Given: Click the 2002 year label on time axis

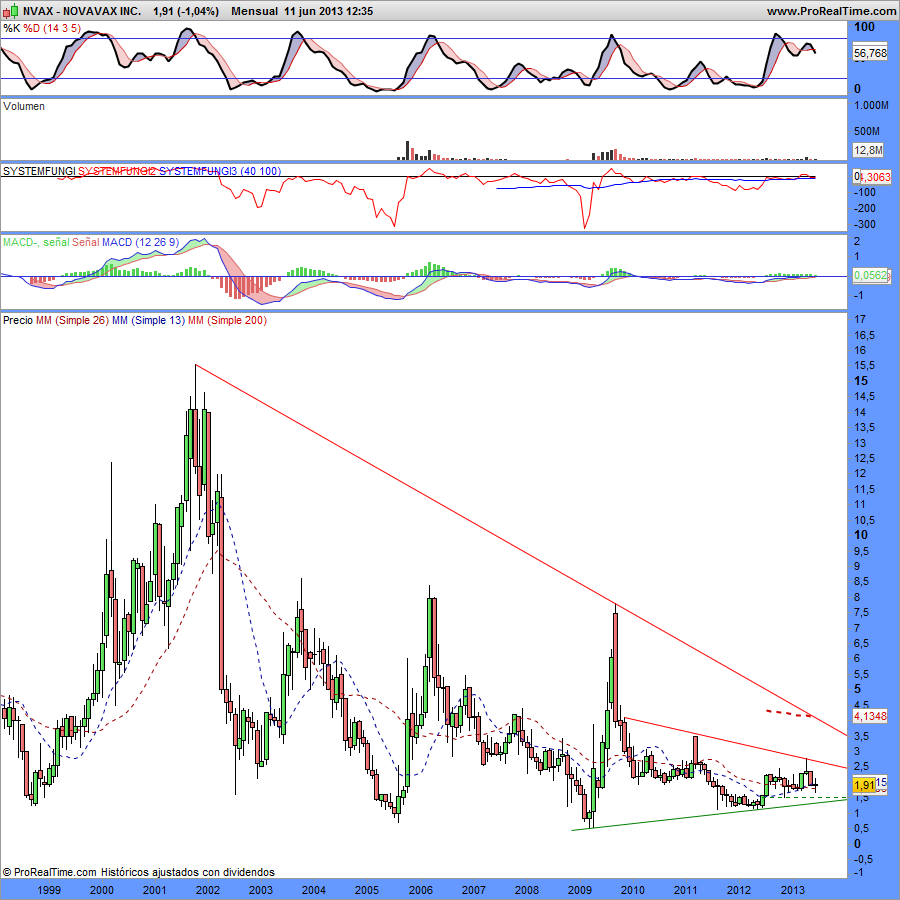Looking at the screenshot, I should [207, 890].
